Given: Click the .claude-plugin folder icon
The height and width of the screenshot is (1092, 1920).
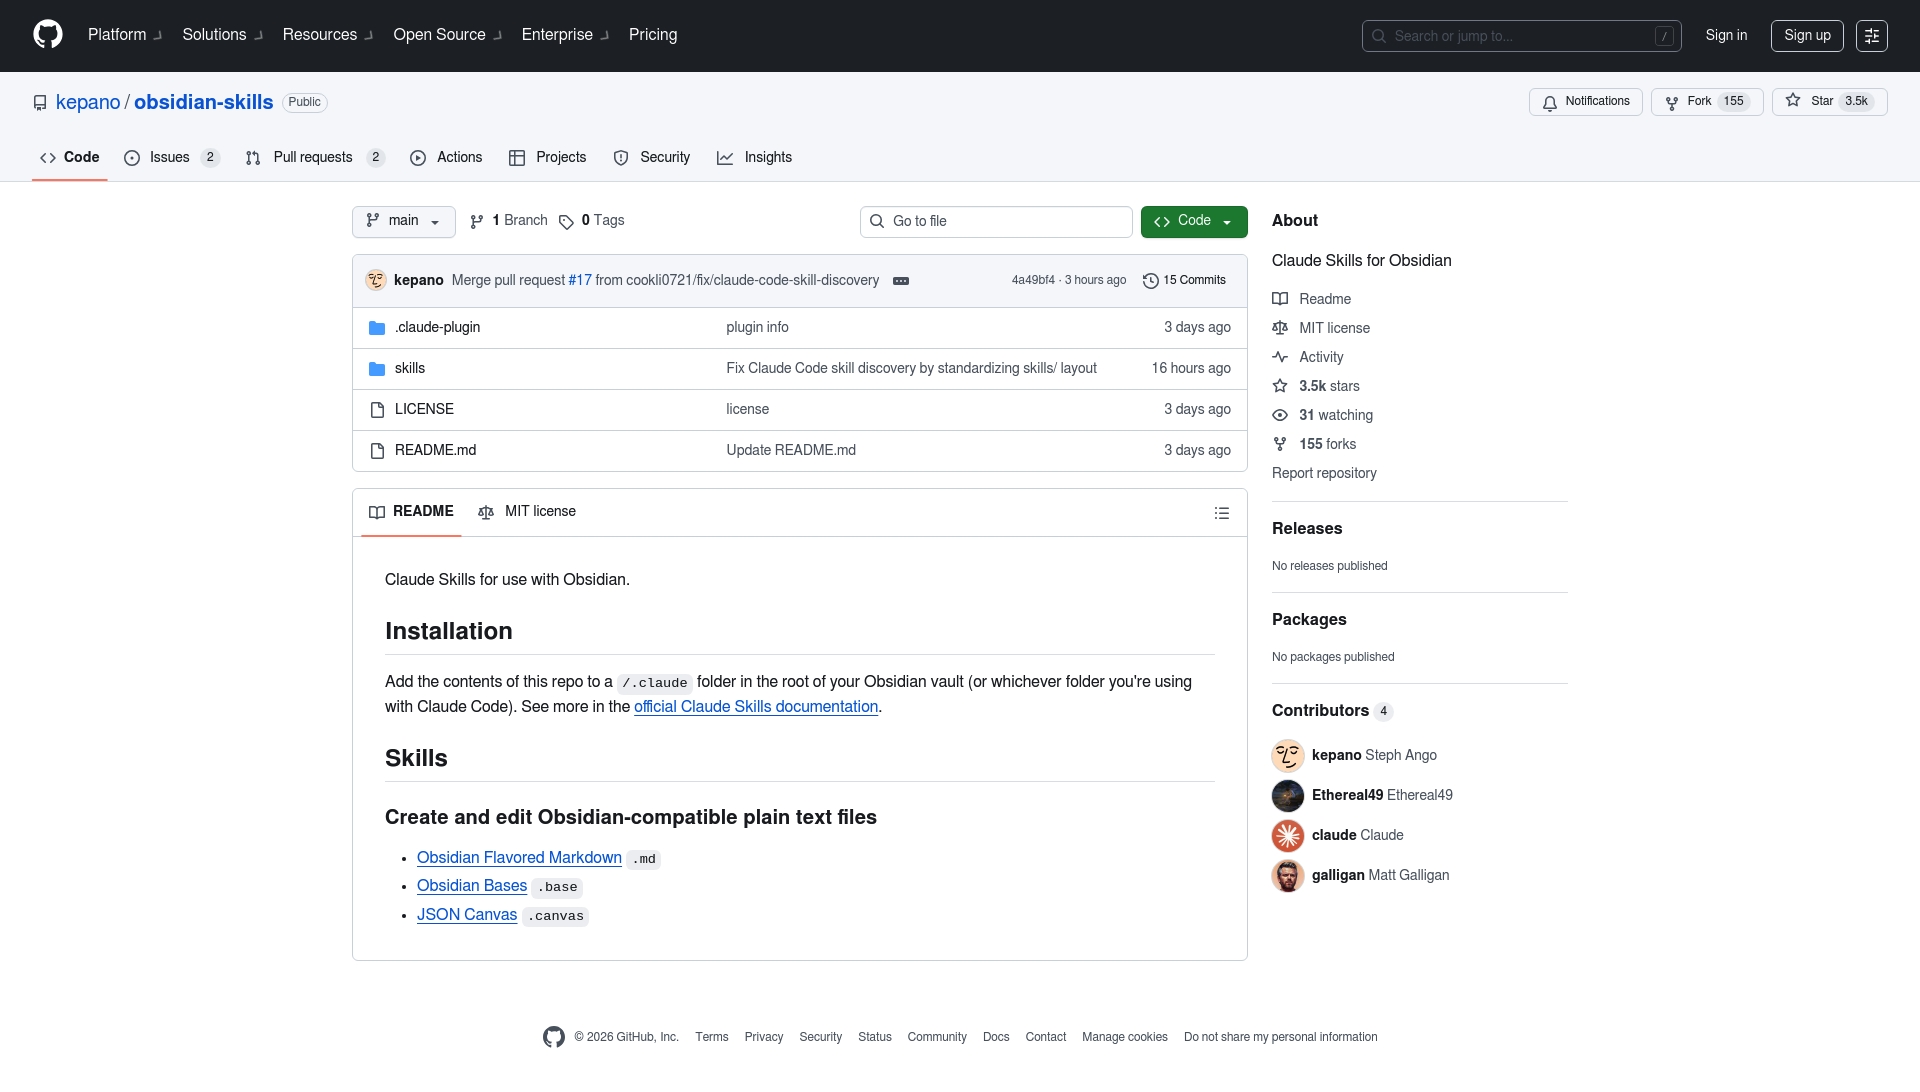Looking at the screenshot, I should pos(377,328).
